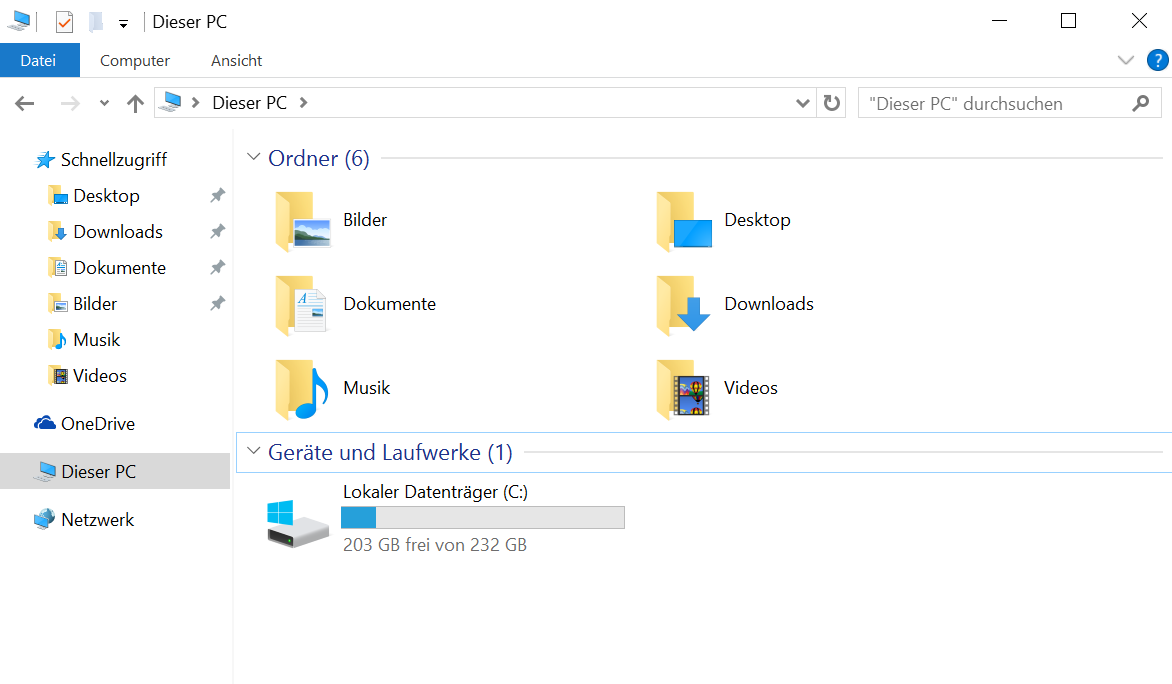This screenshot has width=1172, height=684.
Task: Go back with the back arrow
Action: 25,103
